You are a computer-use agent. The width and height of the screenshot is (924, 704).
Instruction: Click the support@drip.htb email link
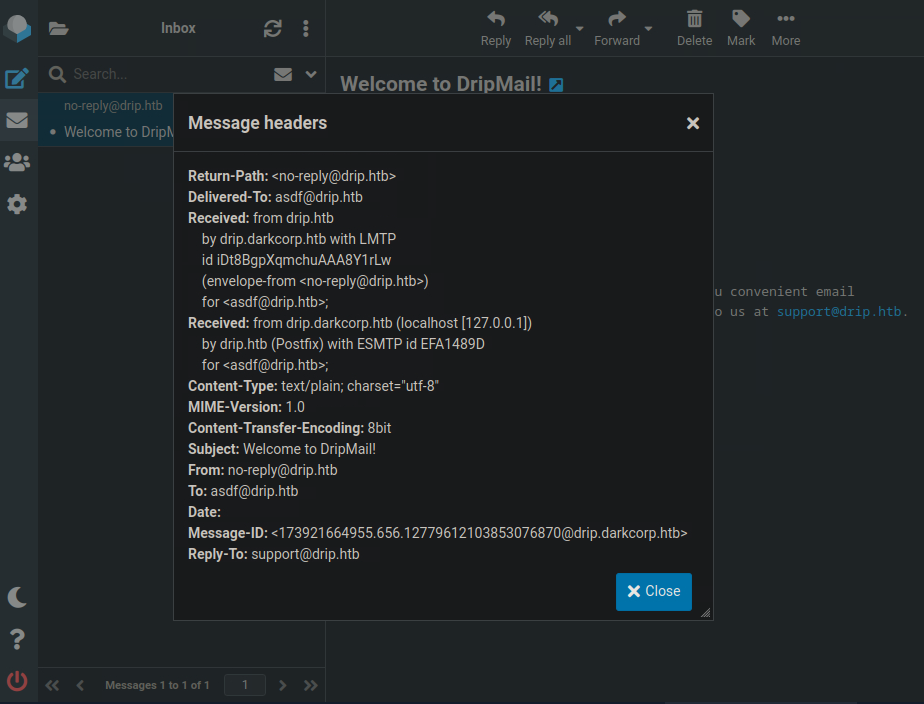click(x=839, y=311)
